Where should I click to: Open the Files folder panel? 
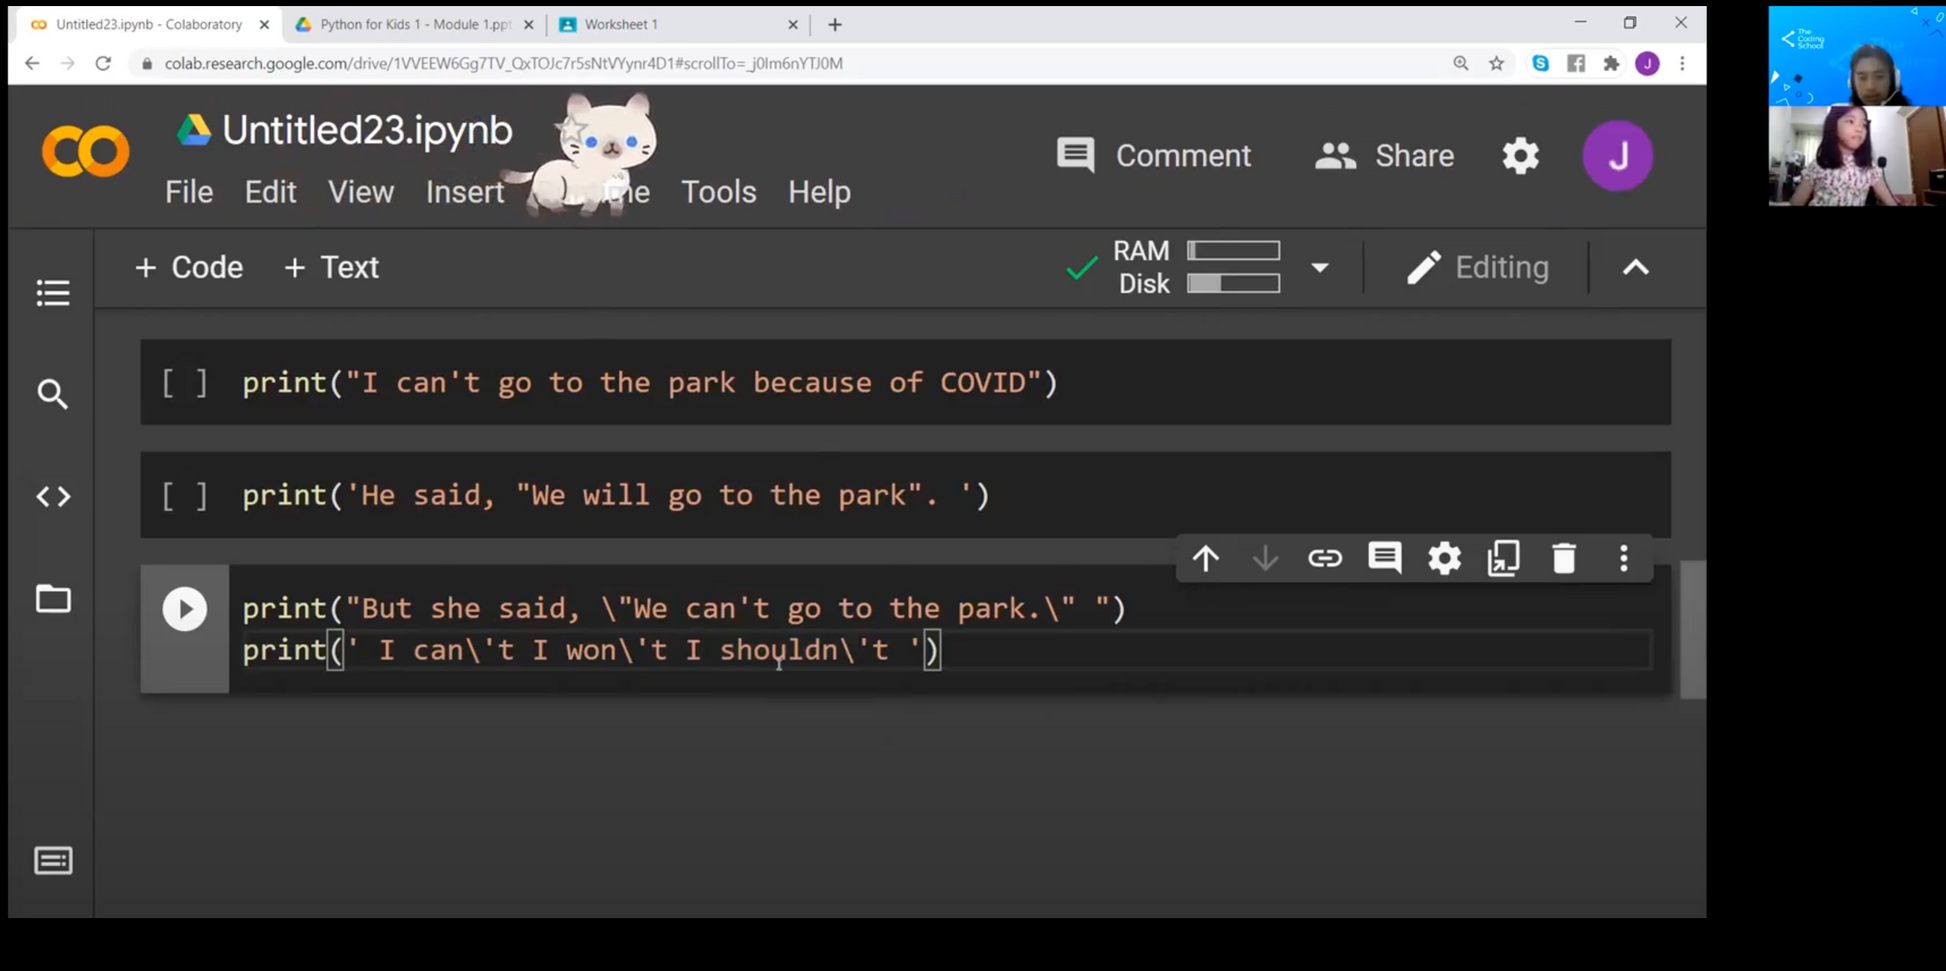tap(53, 599)
